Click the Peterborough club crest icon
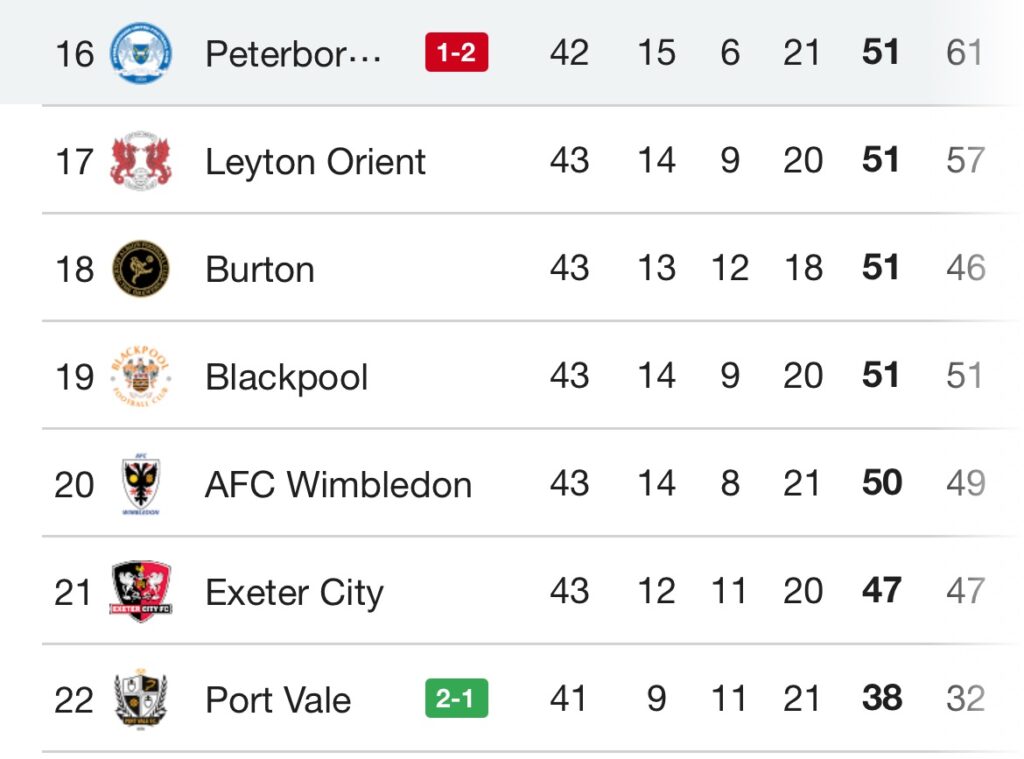 click(x=140, y=53)
